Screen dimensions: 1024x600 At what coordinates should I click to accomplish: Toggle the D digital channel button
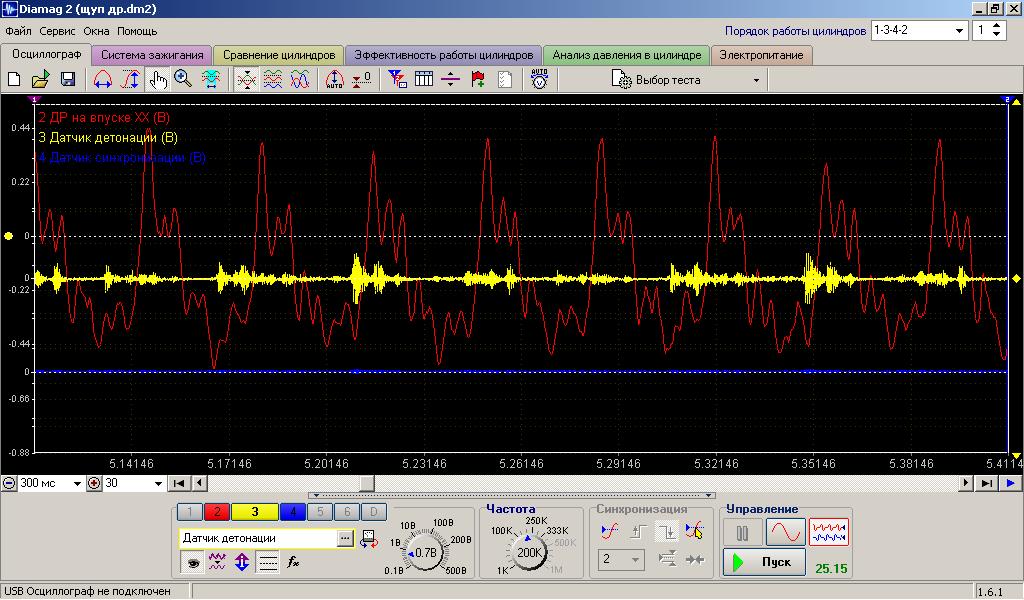point(374,512)
